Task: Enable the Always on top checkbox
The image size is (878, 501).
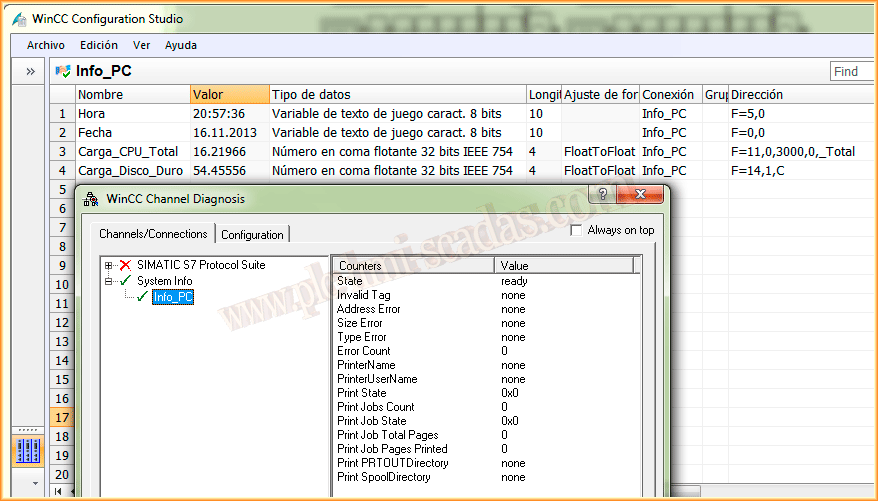Action: pyautogui.click(x=576, y=231)
